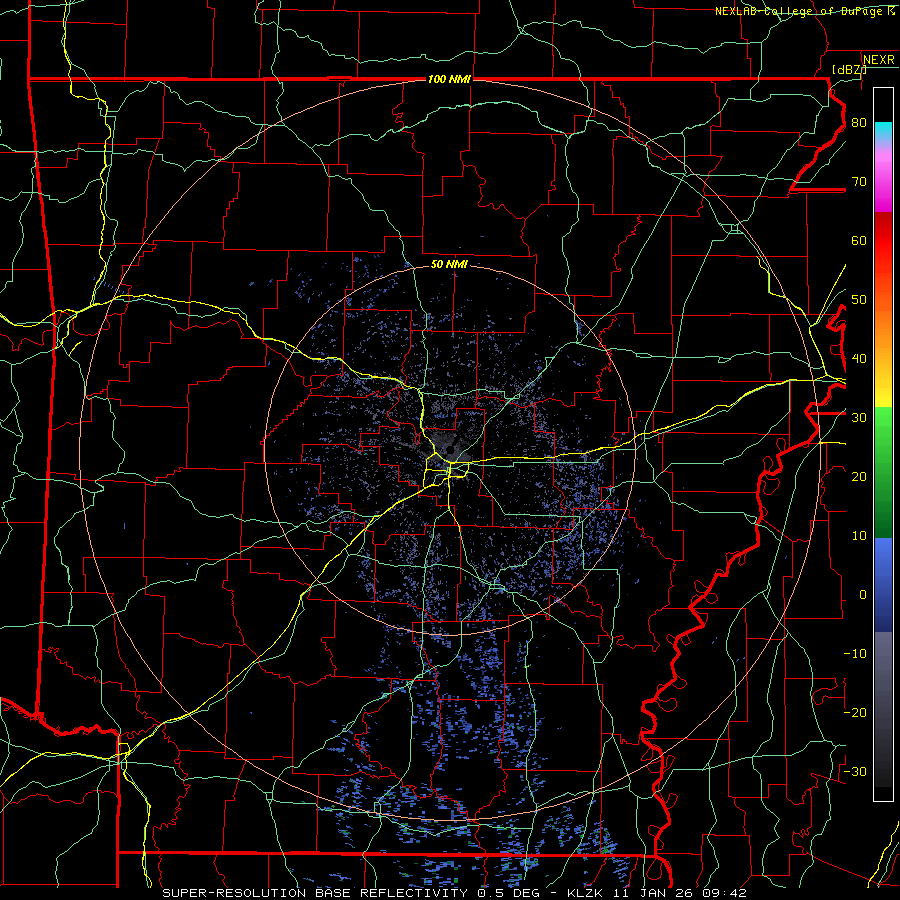The width and height of the screenshot is (900, 900).
Task: Click the gray segment of the color bar
Action: pos(883,709)
